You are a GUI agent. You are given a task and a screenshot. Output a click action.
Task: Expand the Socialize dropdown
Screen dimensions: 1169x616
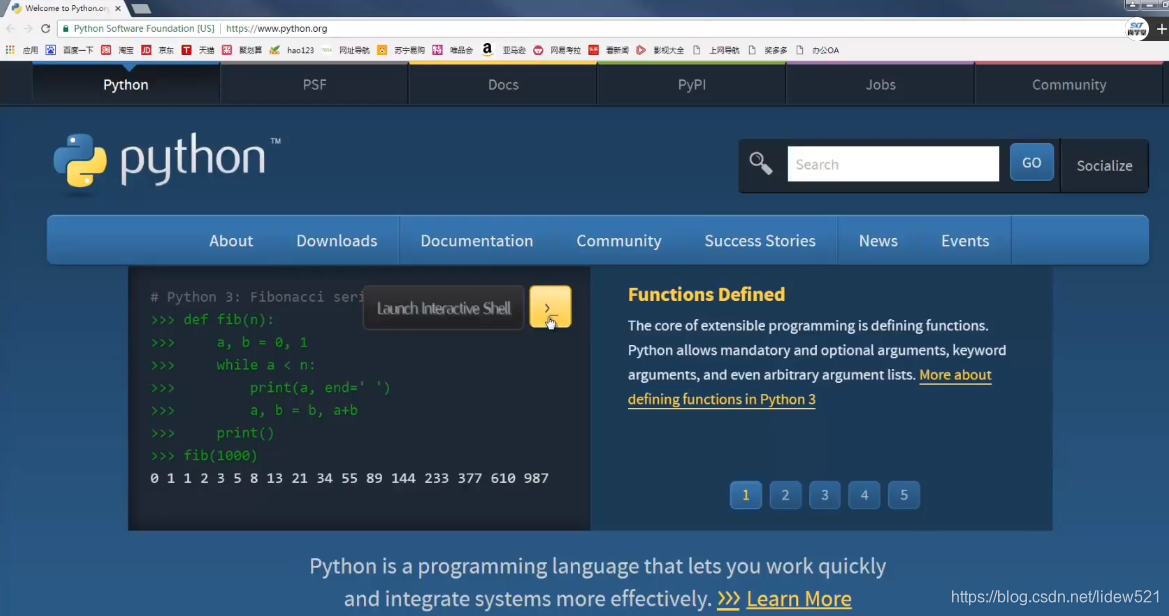[x=1105, y=166]
